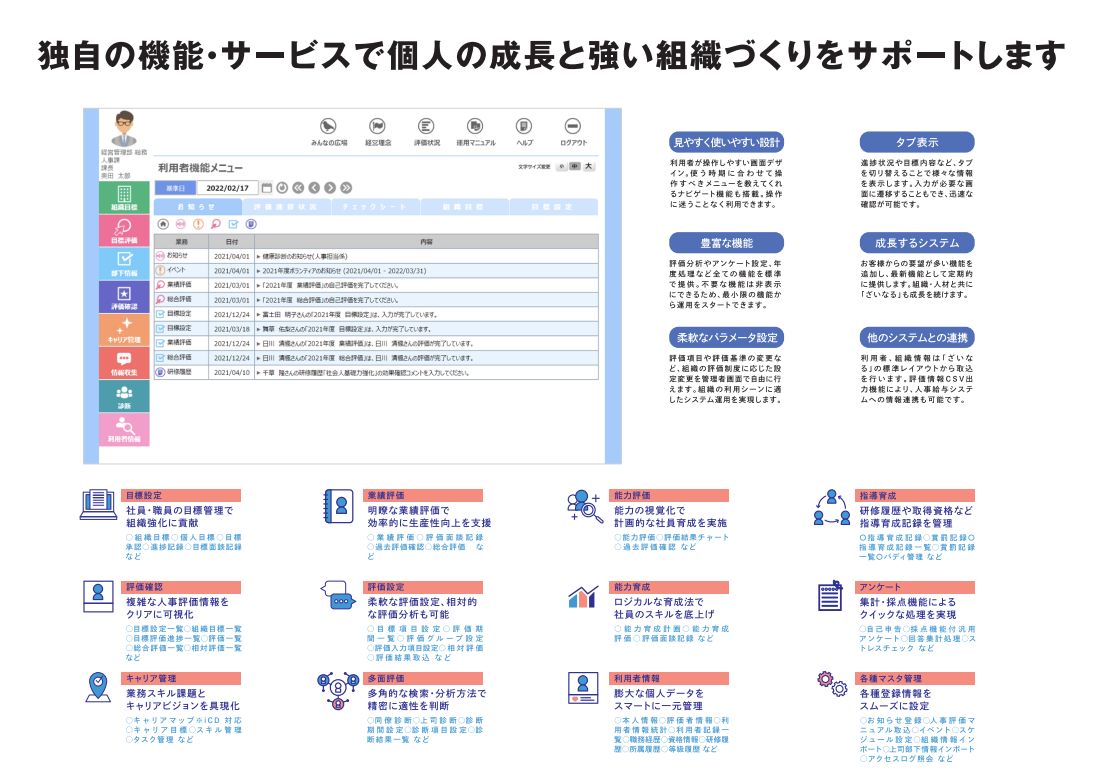Screen dimensions: 1106x774
Task: Click the ヘルプ help icon
Action: tap(524, 127)
